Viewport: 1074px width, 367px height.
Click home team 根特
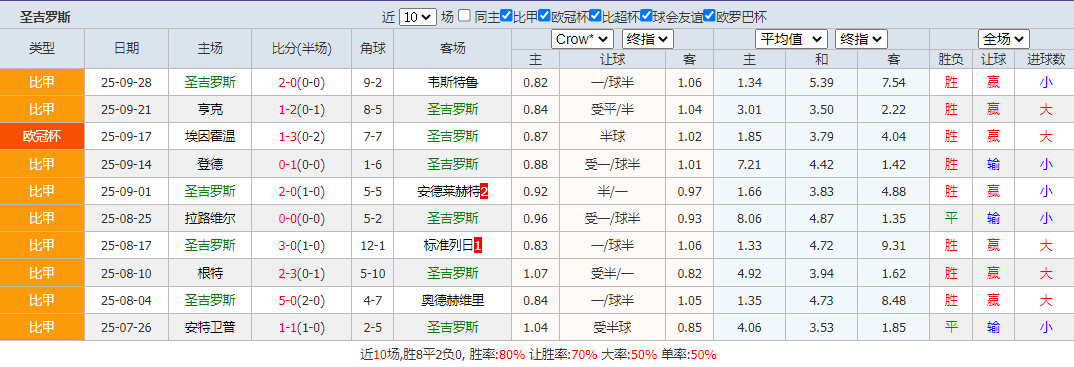[210, 273]
